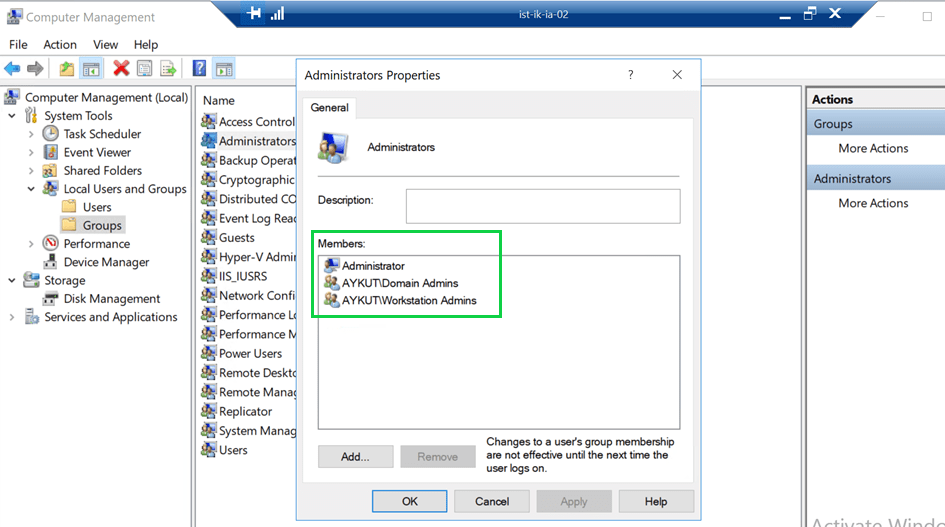Select the AYKUT\Workstation Admins member

coord(408,300)
